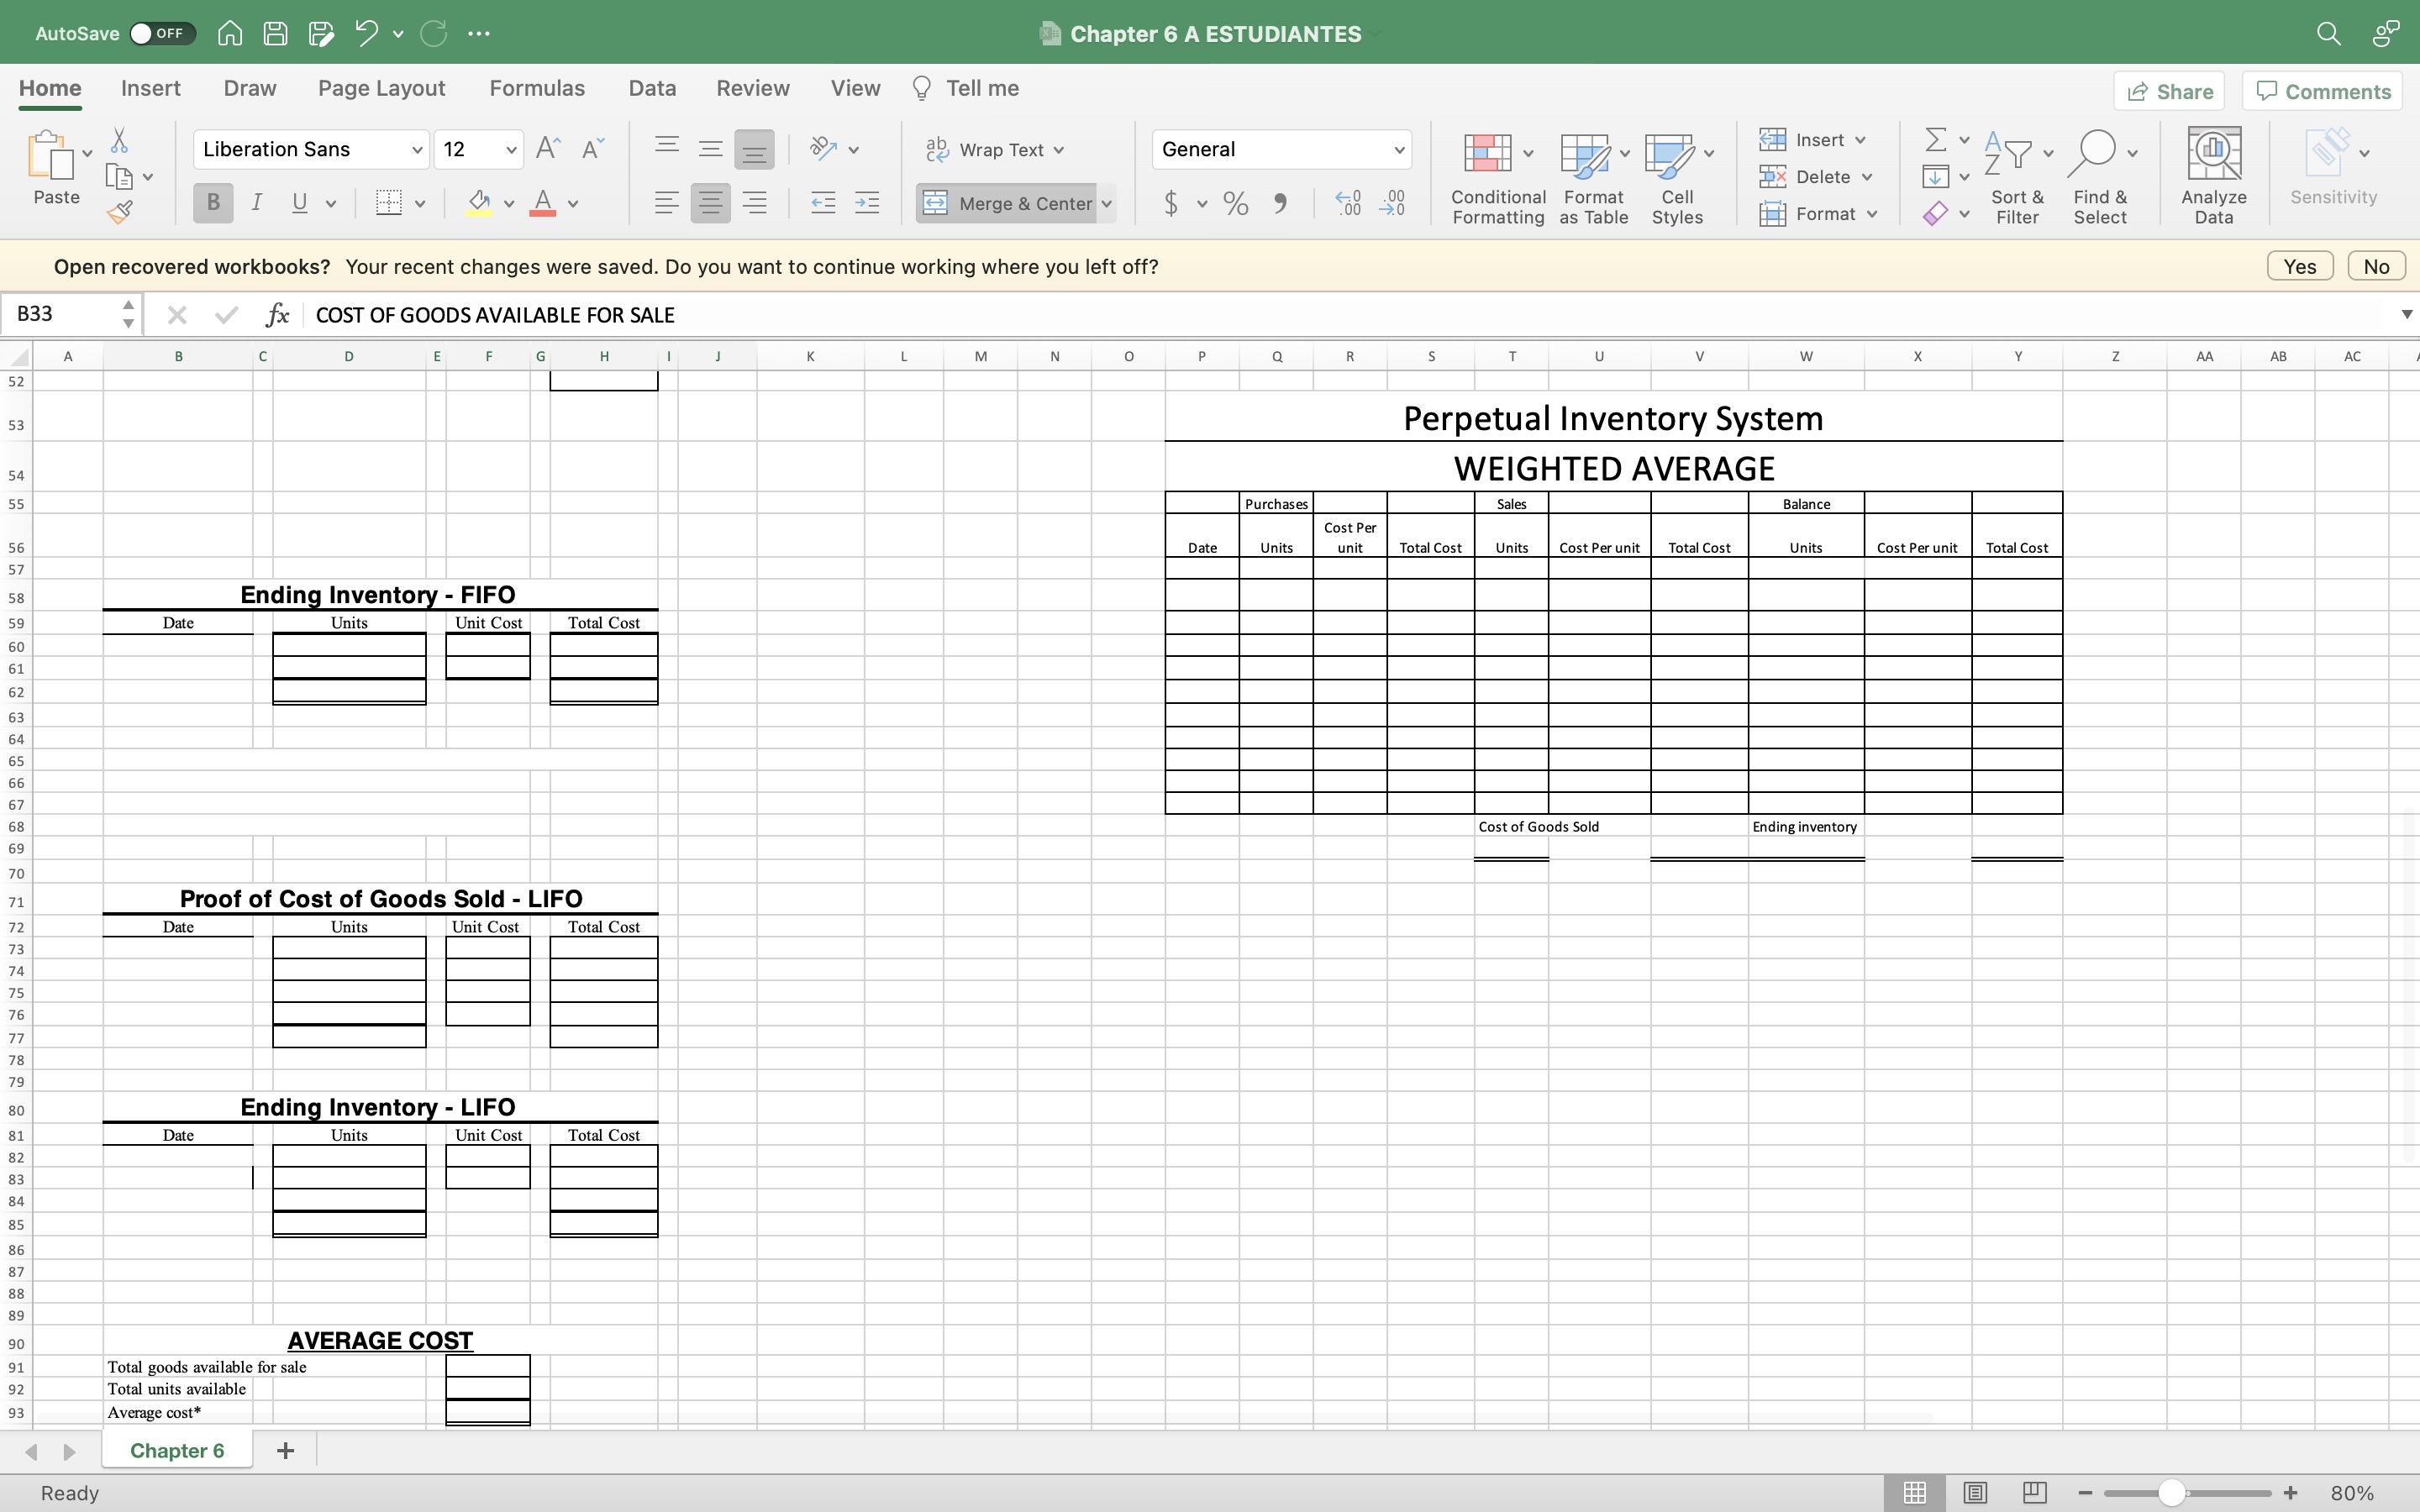Image resolution: width=2420 pixels, height=1512 pixels.
Task: Switch to Page Break Preview view
Action: (2034, 1493)
